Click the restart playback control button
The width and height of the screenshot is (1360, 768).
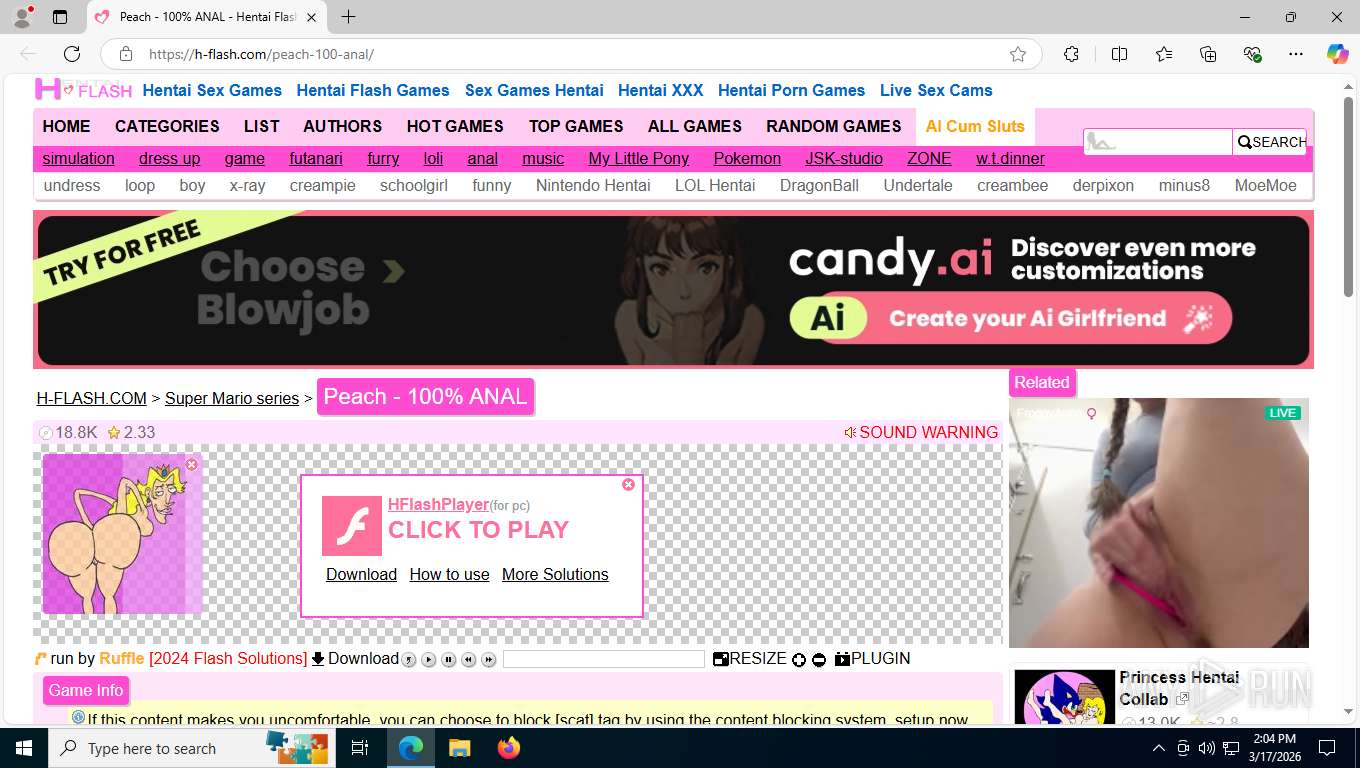(x=408, y=659)
